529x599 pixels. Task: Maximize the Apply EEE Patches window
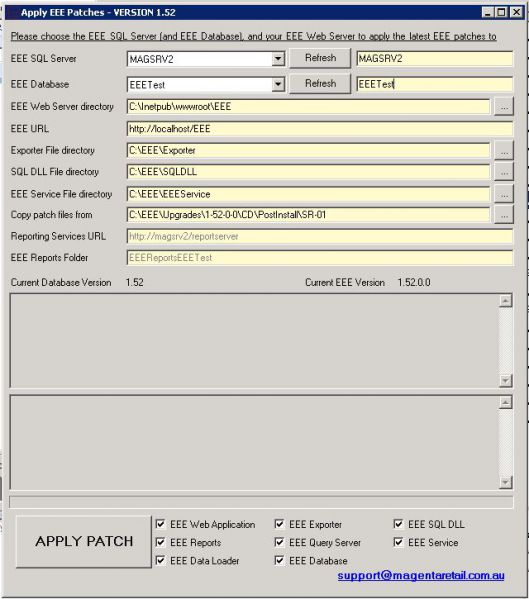[501, 13]
